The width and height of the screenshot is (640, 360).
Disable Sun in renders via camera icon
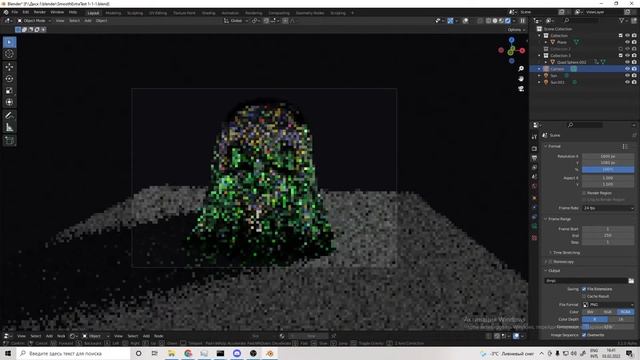point(634,76)
